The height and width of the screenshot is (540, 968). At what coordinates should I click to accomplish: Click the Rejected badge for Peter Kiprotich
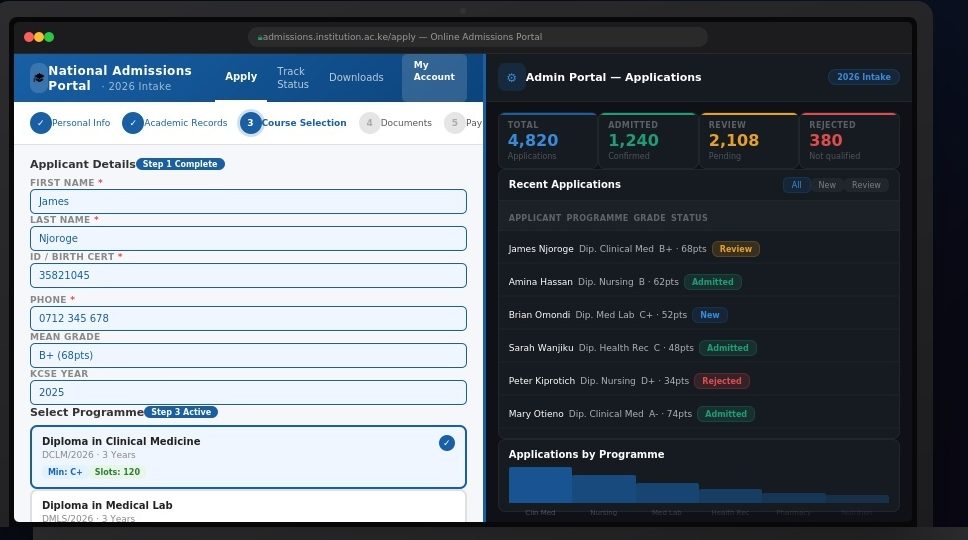(721, 381)
